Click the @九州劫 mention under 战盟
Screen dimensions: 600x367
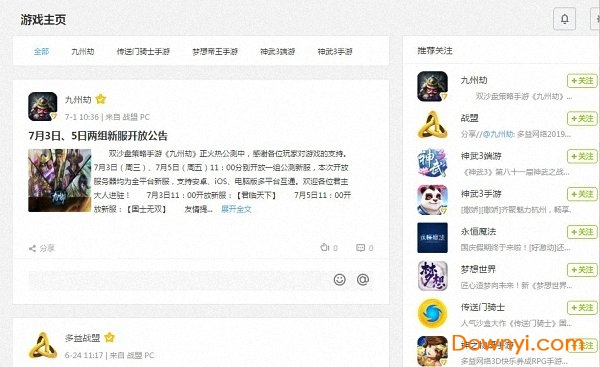497,134
